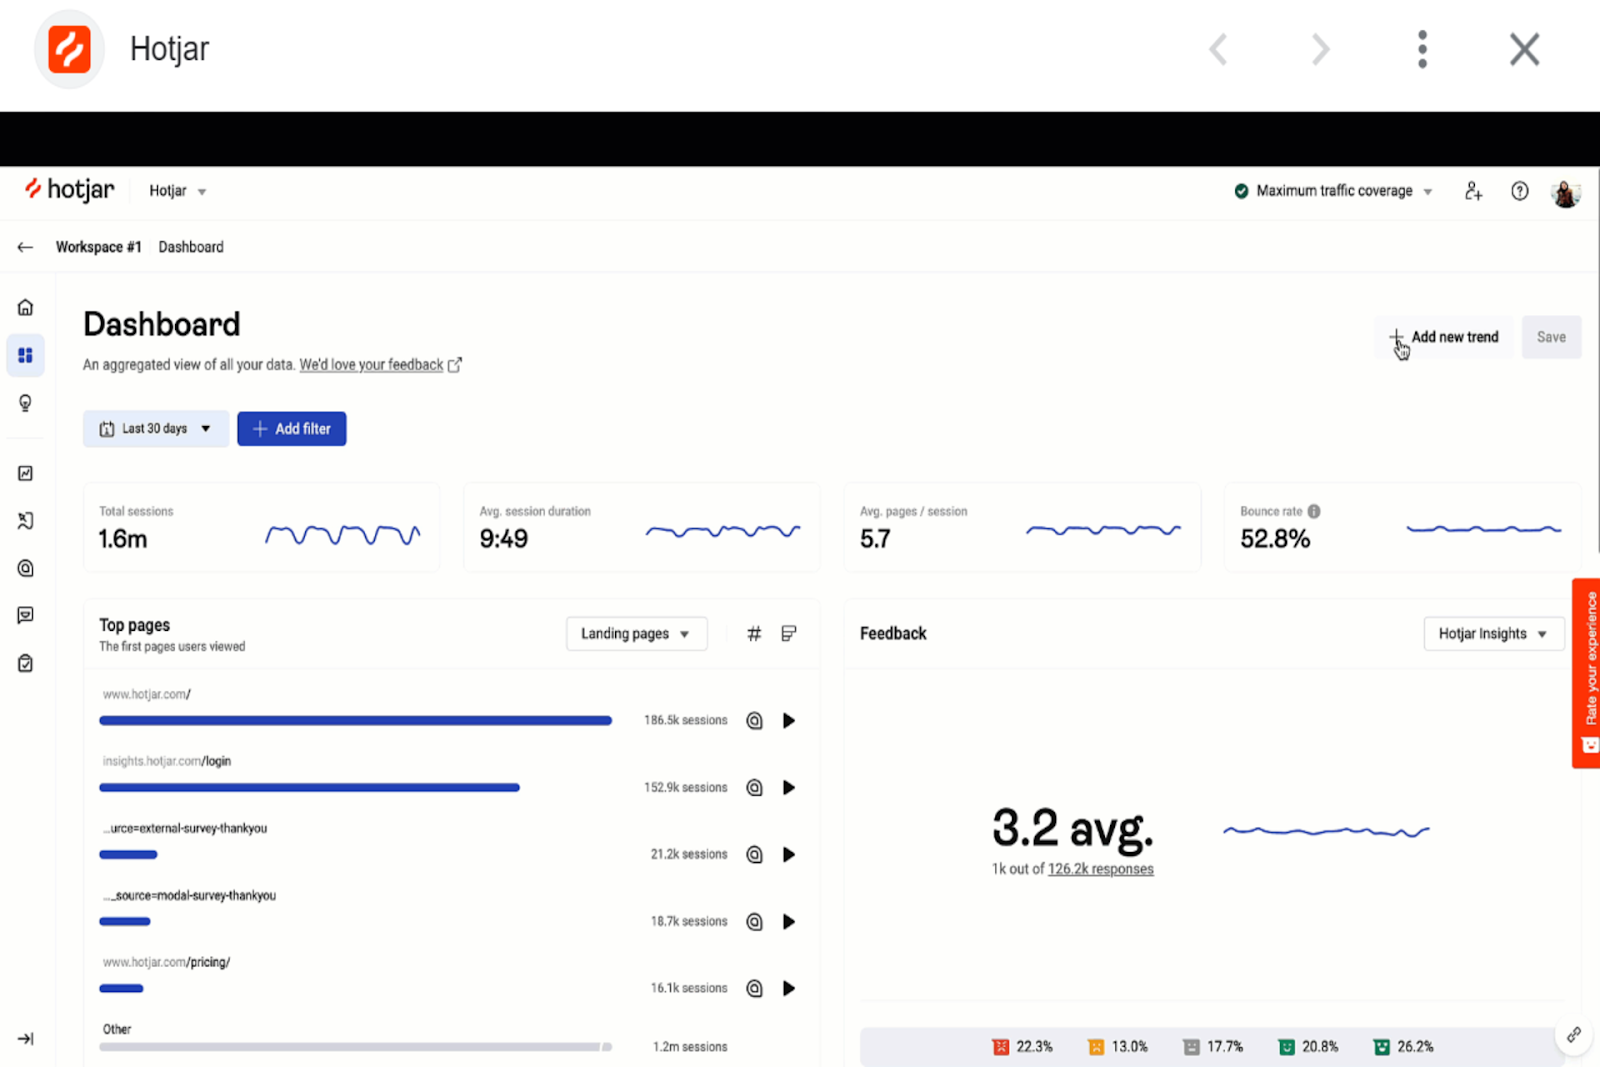Open the Home icon in sidebar
The image size is (1600, 1067).
26,307
